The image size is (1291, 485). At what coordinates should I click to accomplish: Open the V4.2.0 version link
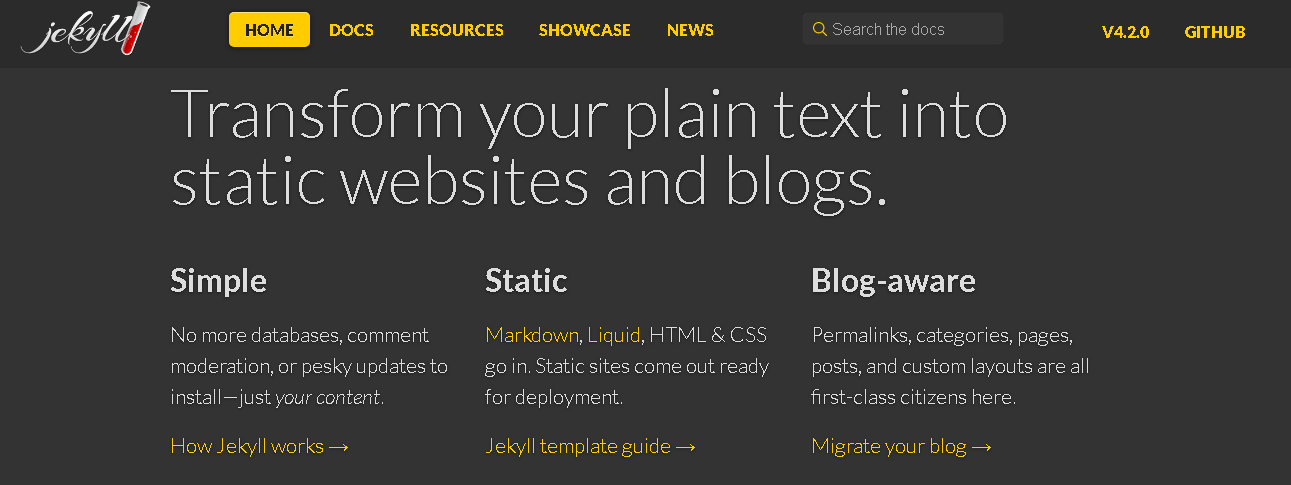[1126, 32]
